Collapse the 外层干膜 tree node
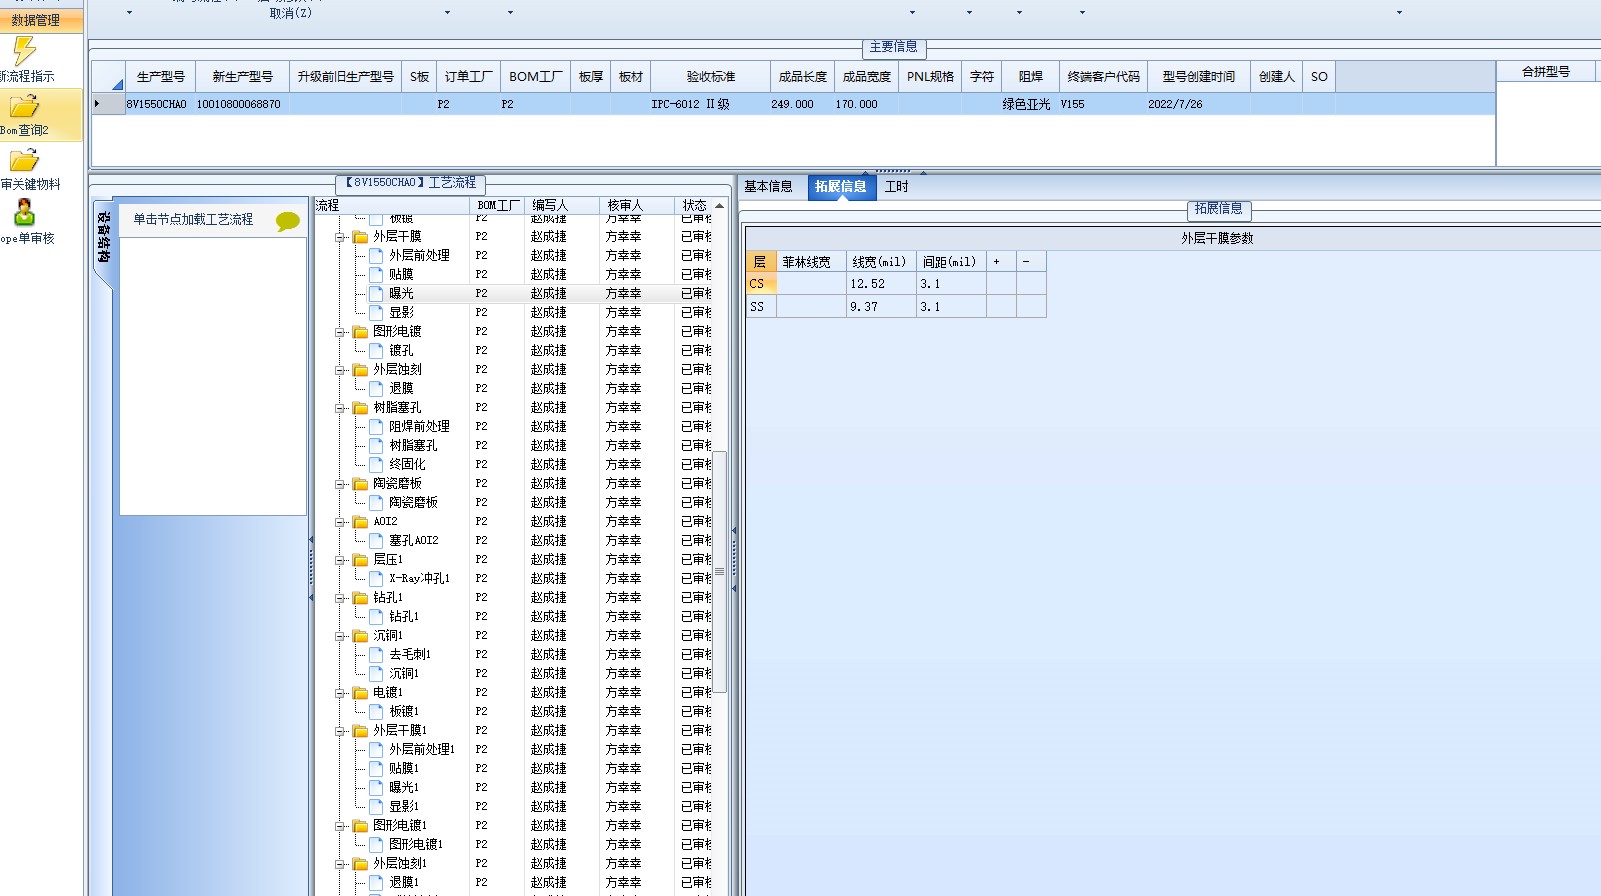1601x896 pixels. (x=340, y=237)
